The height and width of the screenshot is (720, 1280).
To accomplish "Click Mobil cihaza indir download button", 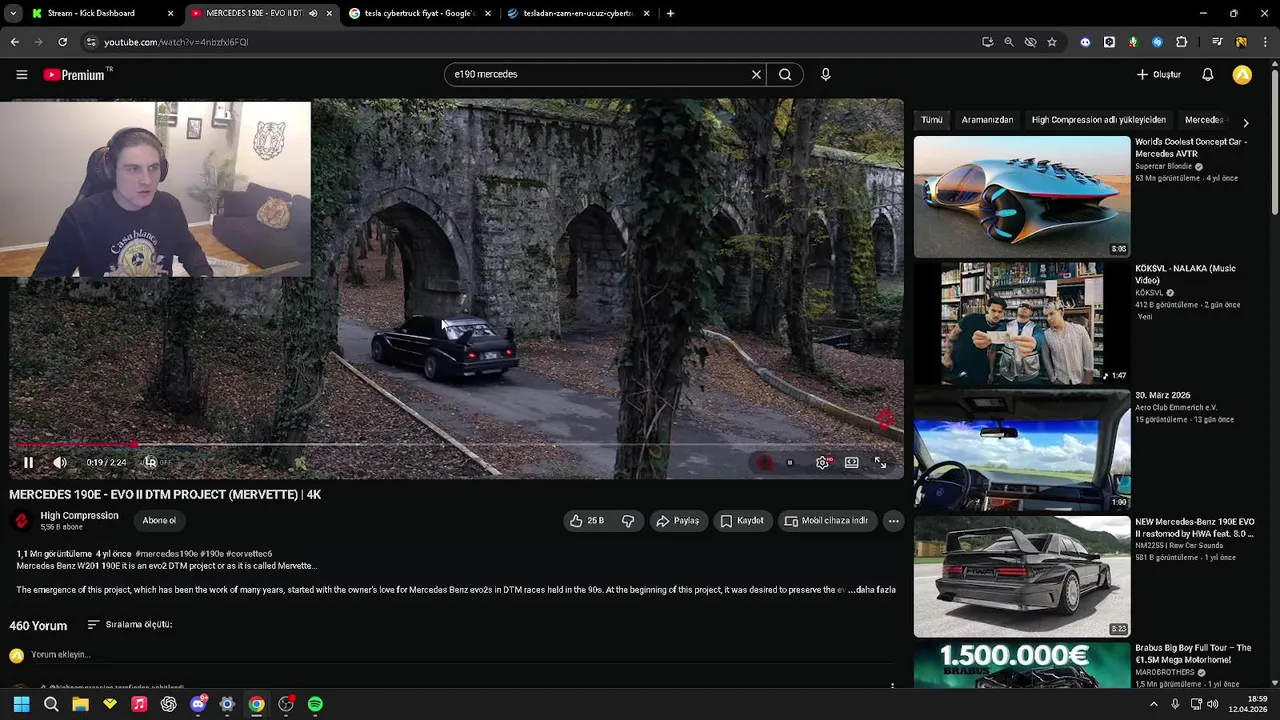I will (x=826, y=521).
